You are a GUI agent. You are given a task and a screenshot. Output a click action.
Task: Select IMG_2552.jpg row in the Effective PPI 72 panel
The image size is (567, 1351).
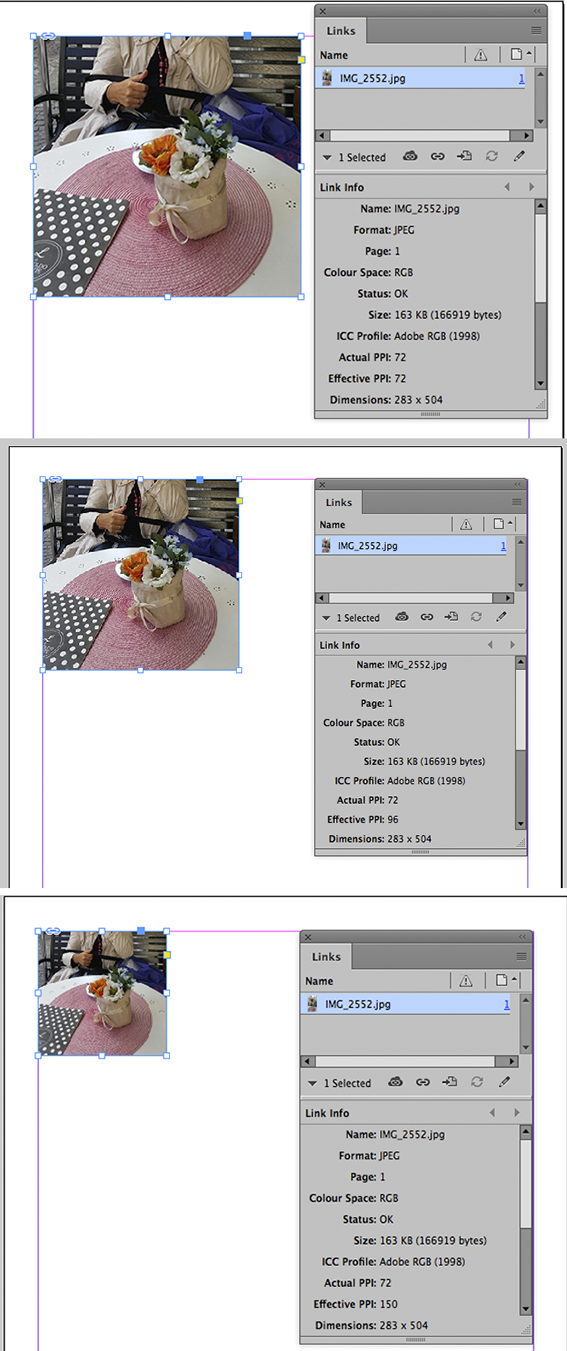pyautogui.click(x=425, y=77)
